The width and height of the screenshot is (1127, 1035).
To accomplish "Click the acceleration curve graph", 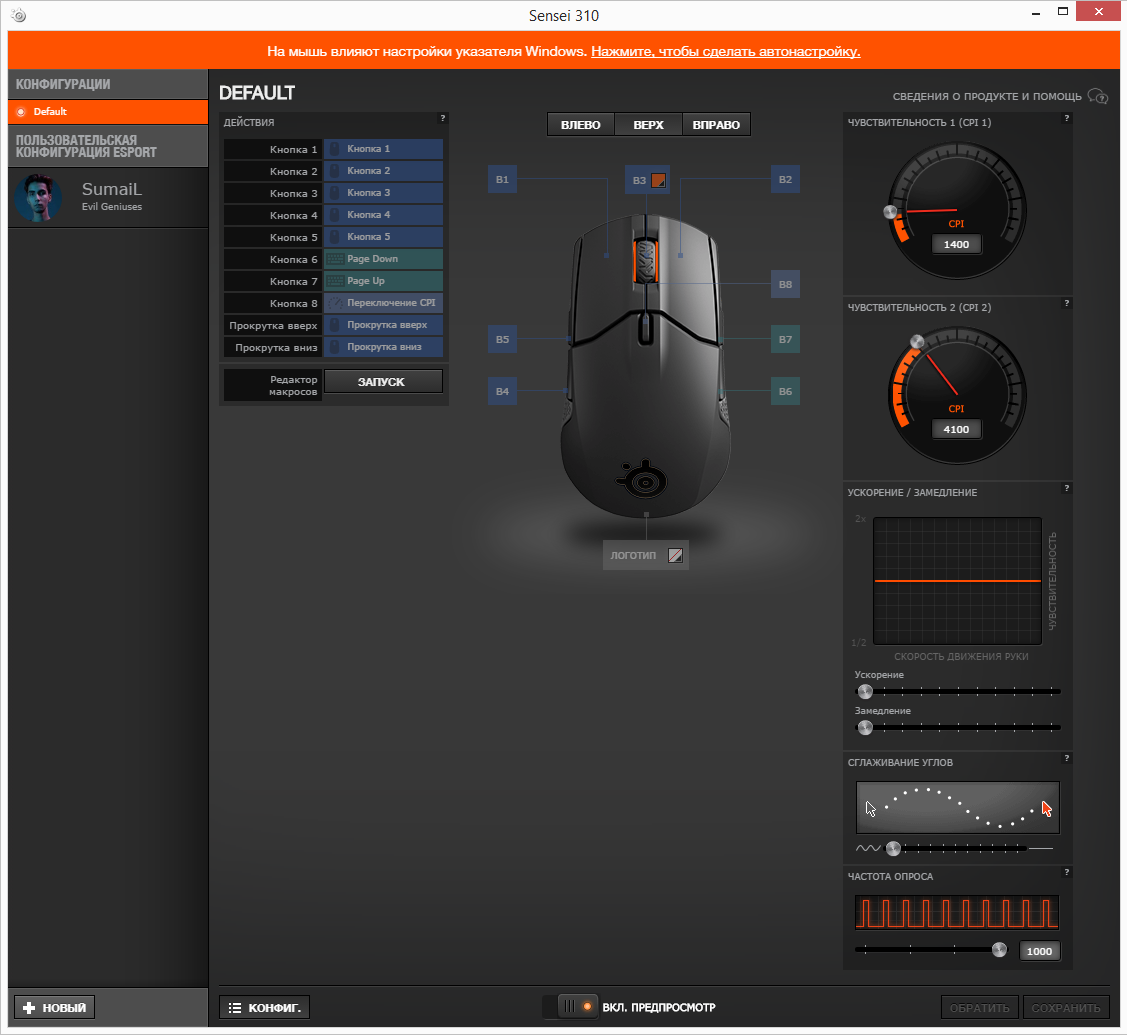I will pos(957,581).
